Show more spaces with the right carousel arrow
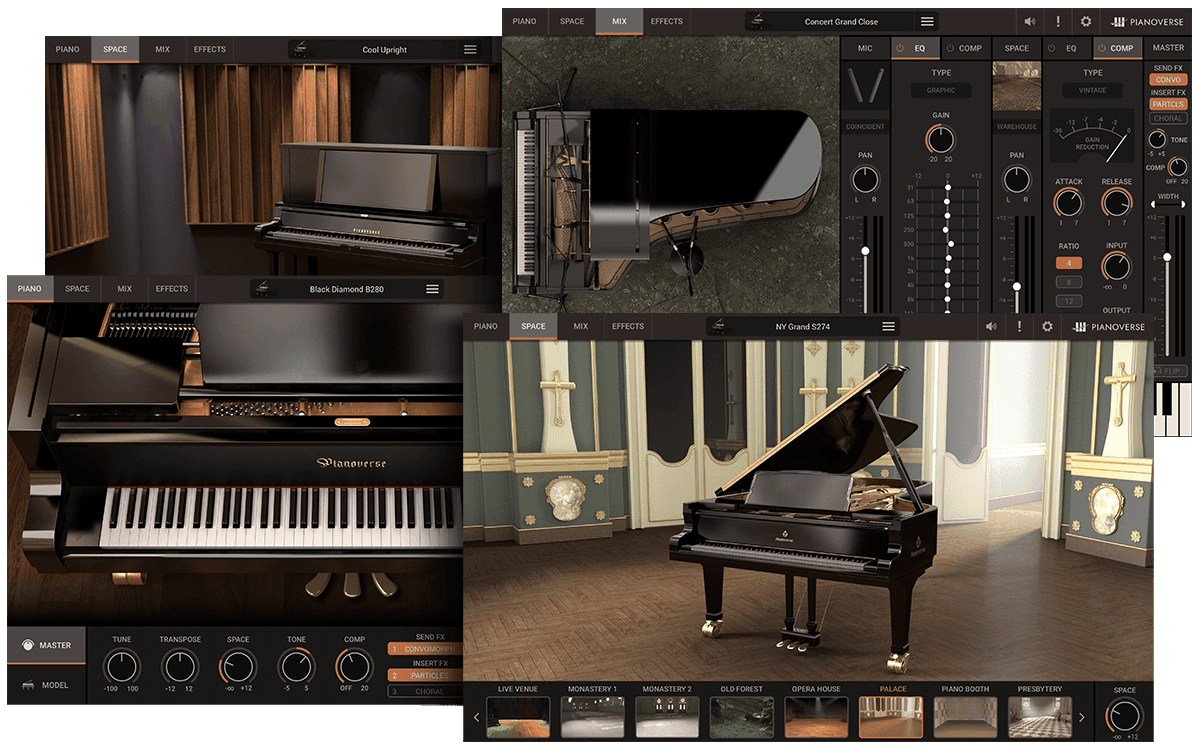The width and height of the screenshot is (1200, 750). tap(1081, 717)
